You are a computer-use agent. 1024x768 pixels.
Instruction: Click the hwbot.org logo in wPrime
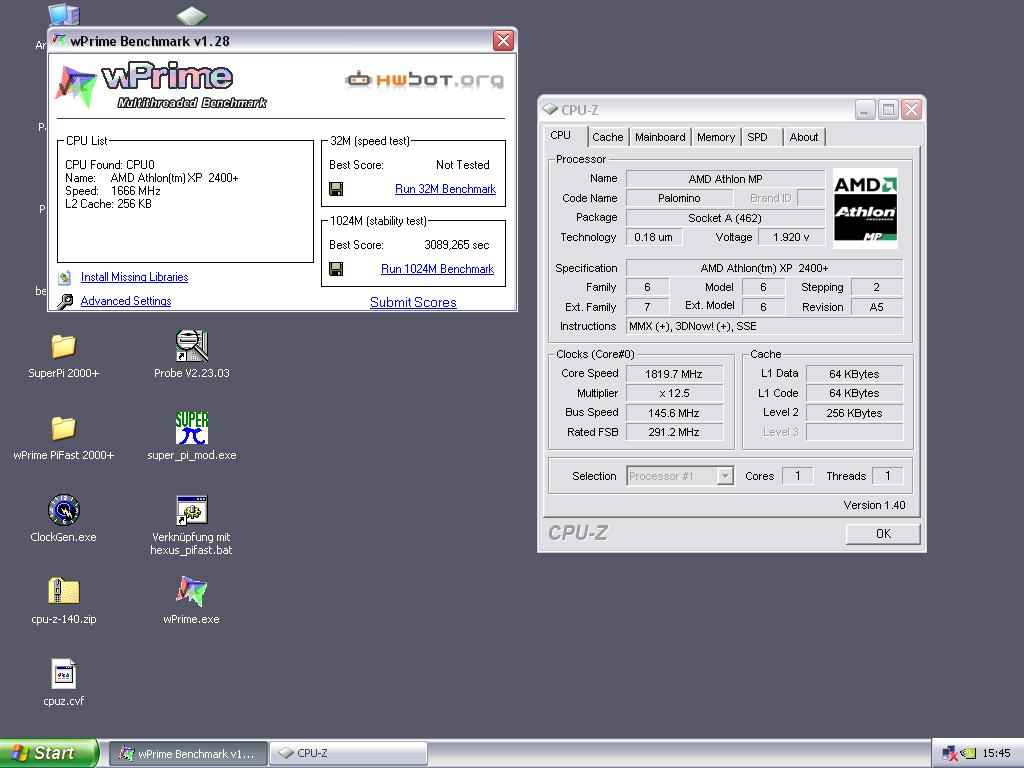click(x=424, y=80)
